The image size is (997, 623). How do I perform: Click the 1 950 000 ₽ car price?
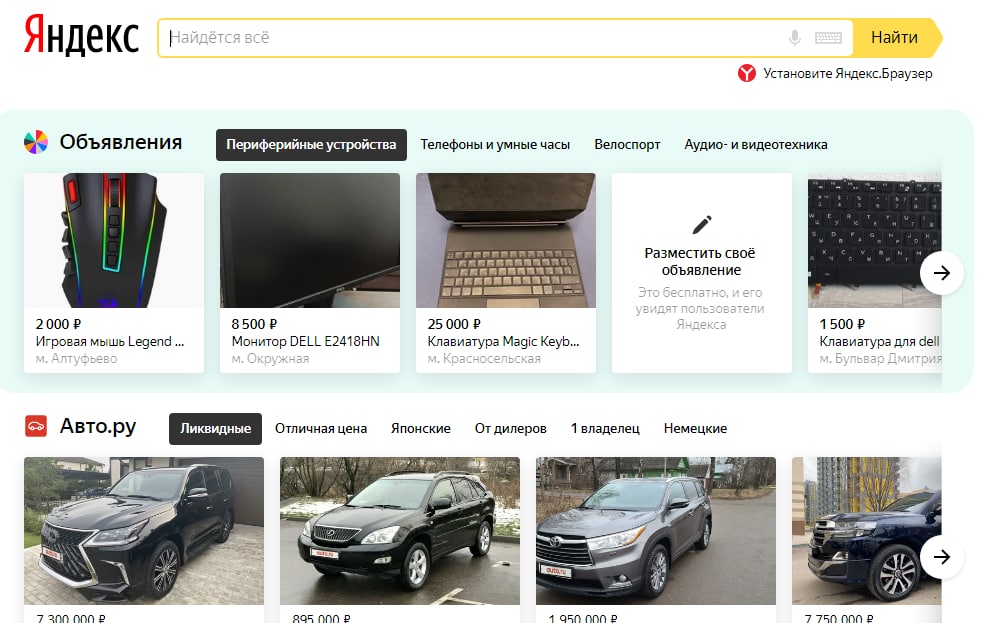582,618
